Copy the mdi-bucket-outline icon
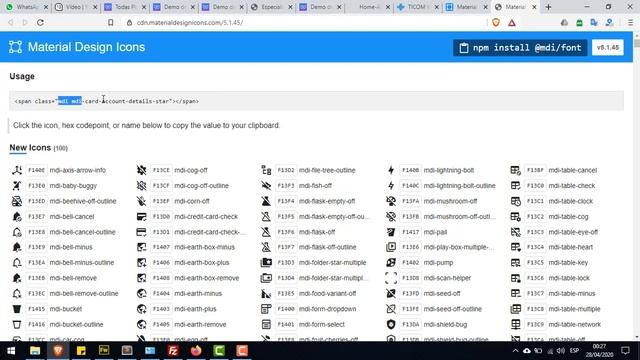The height and width of the screenshot is (360, 640). click(17, 324)
